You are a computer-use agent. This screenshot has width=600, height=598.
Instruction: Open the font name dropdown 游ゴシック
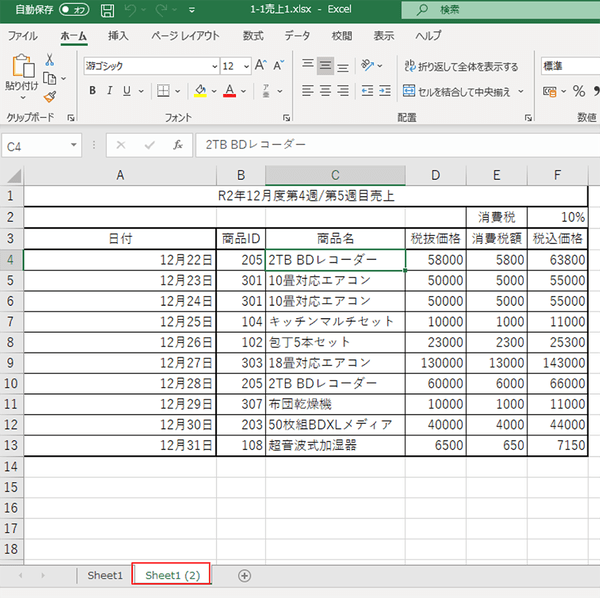(x=215, y=67)
